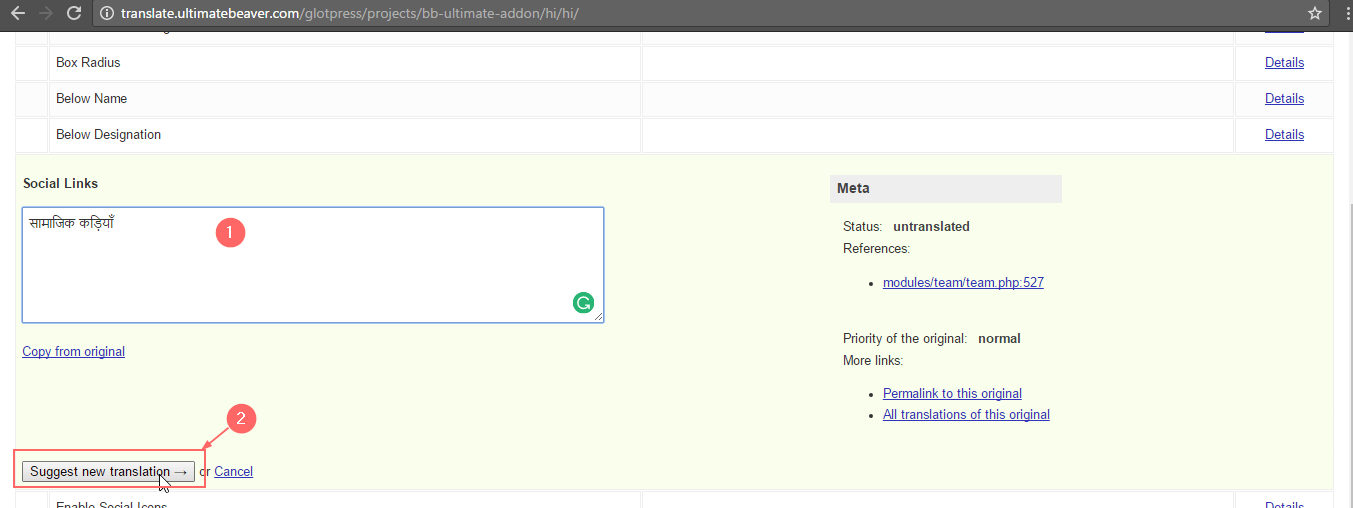This screenshot has height=508, width=1353.
Task: Open modules/team/team.php:527 reference link
Action: [x=962, y=283]
